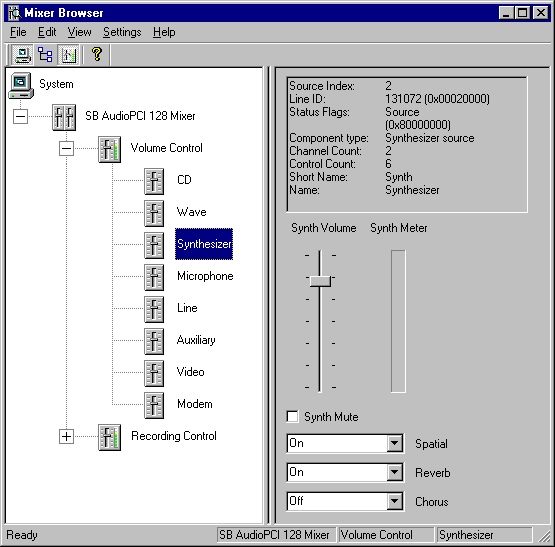Viewport: 555px width, 547px height.
Task: Click the Synth Volume slider thumb
Action: 320,281
